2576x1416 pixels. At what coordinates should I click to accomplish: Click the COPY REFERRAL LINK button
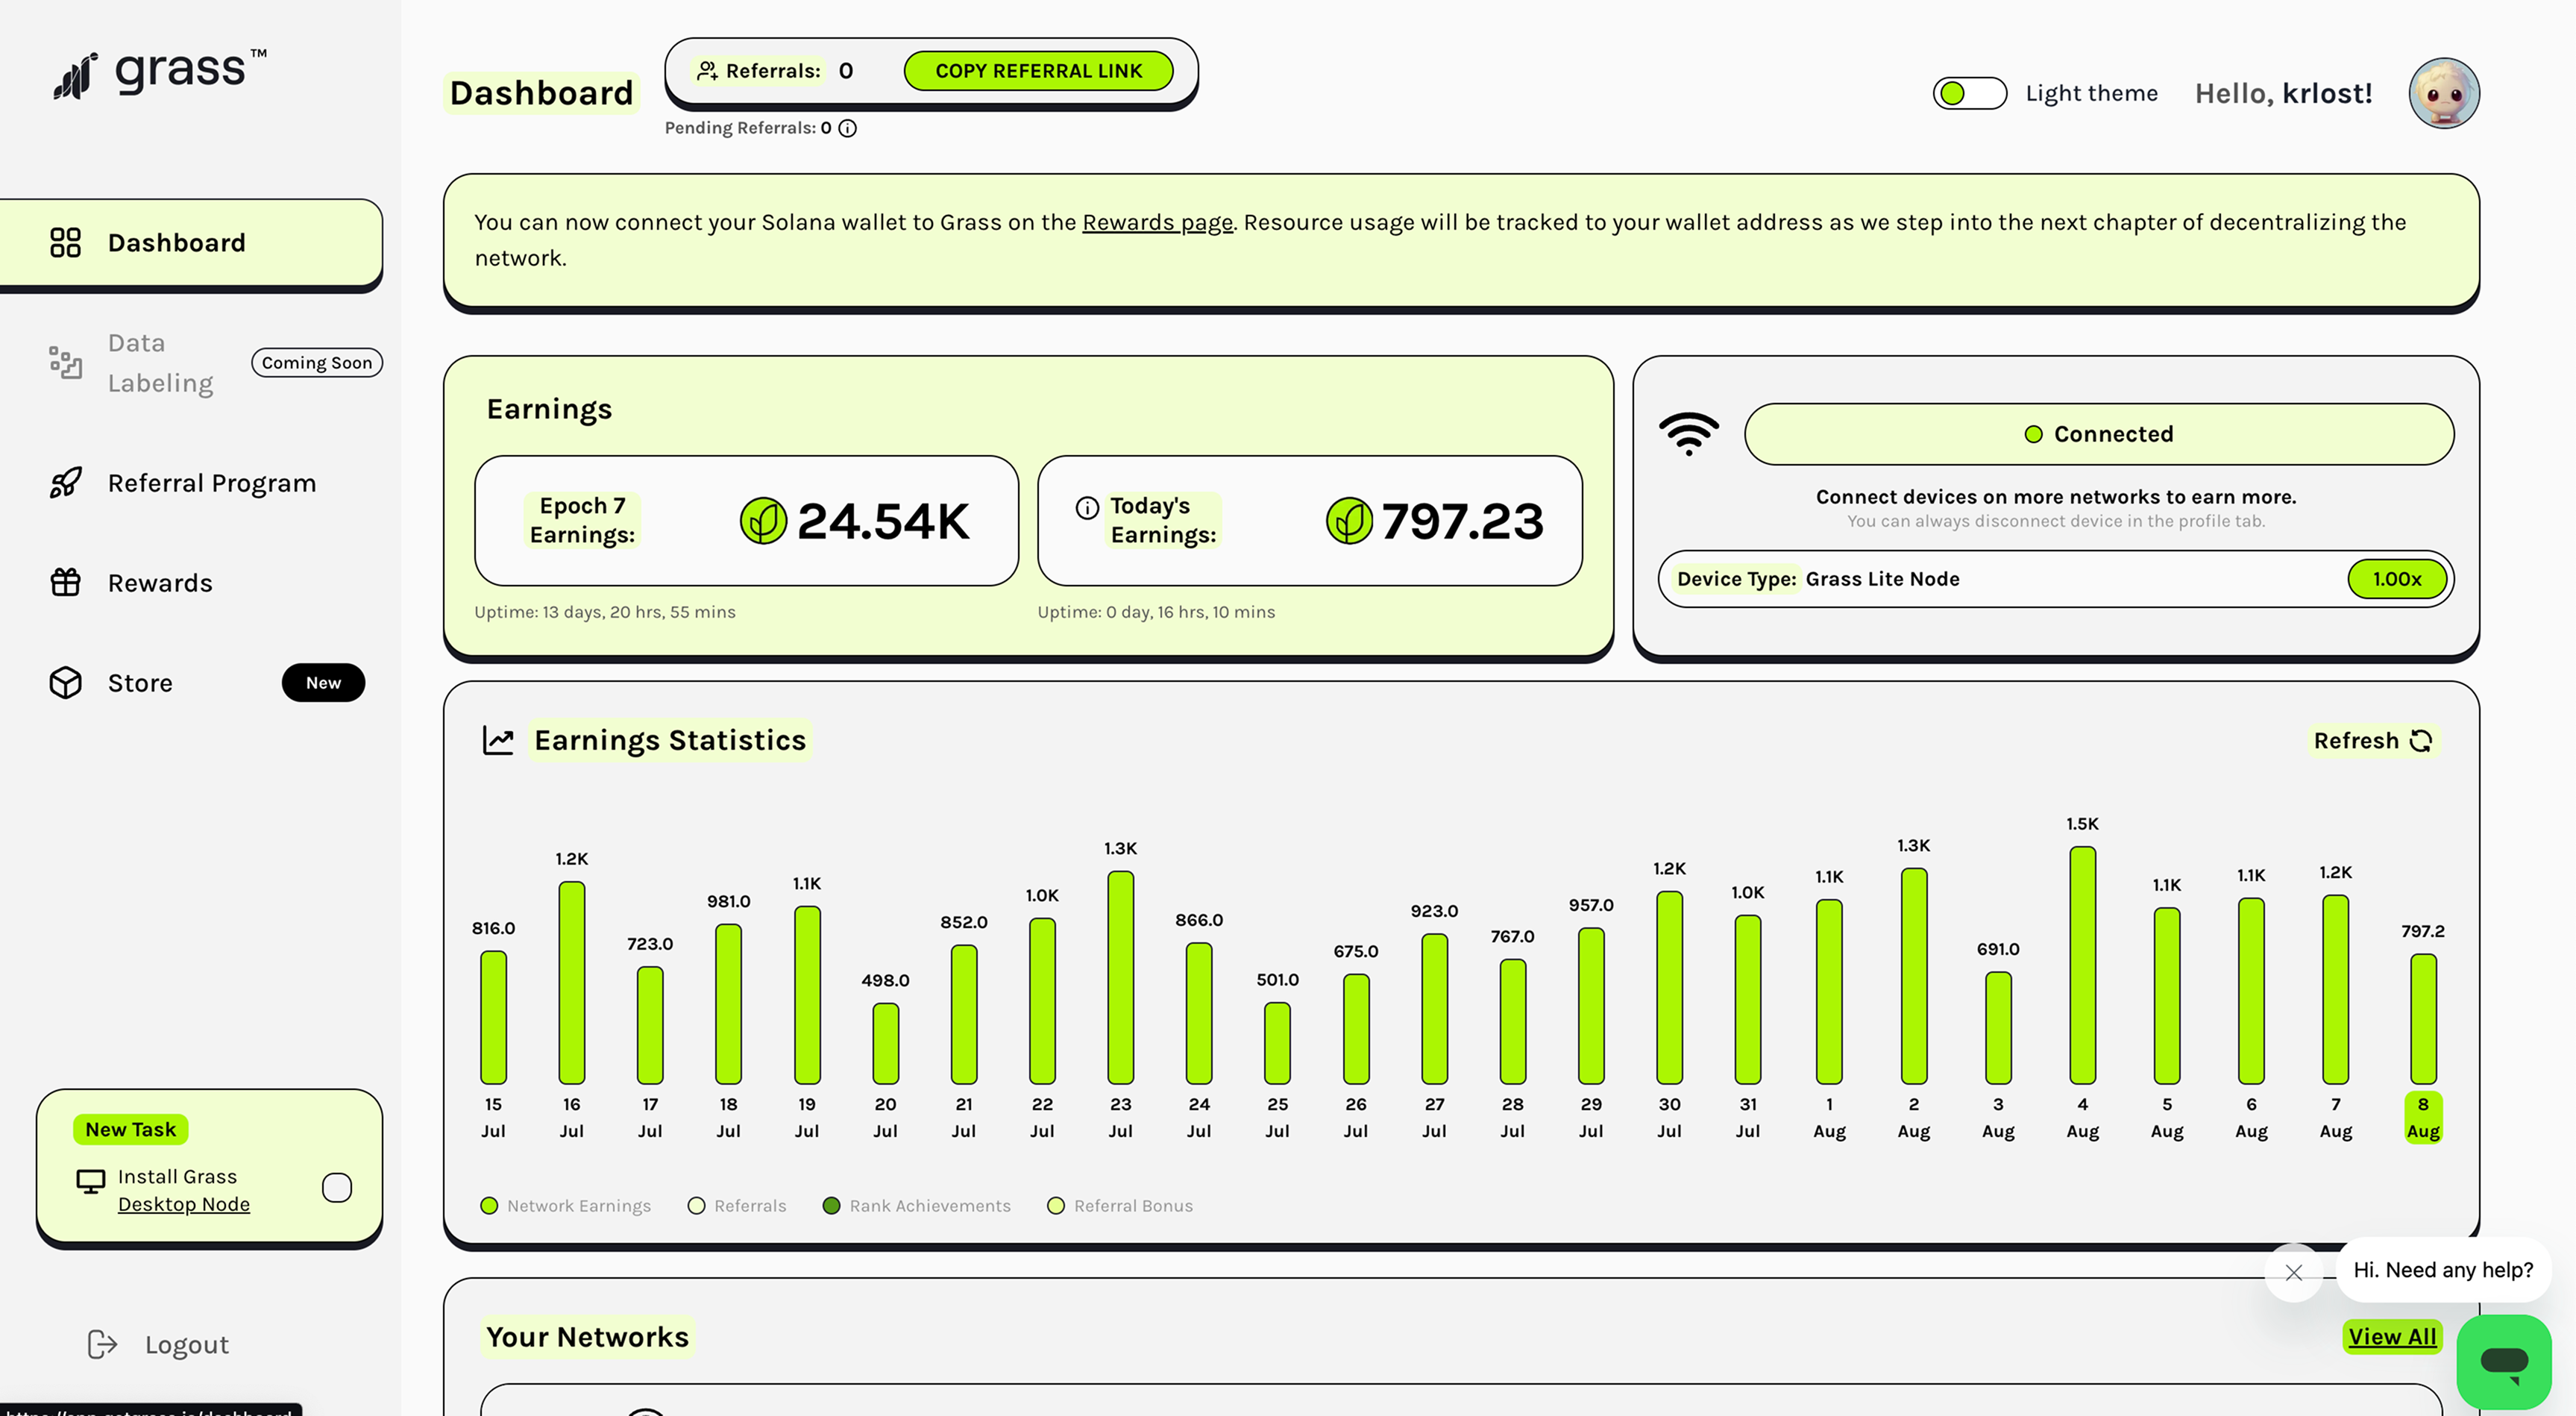coord(1038,70)
